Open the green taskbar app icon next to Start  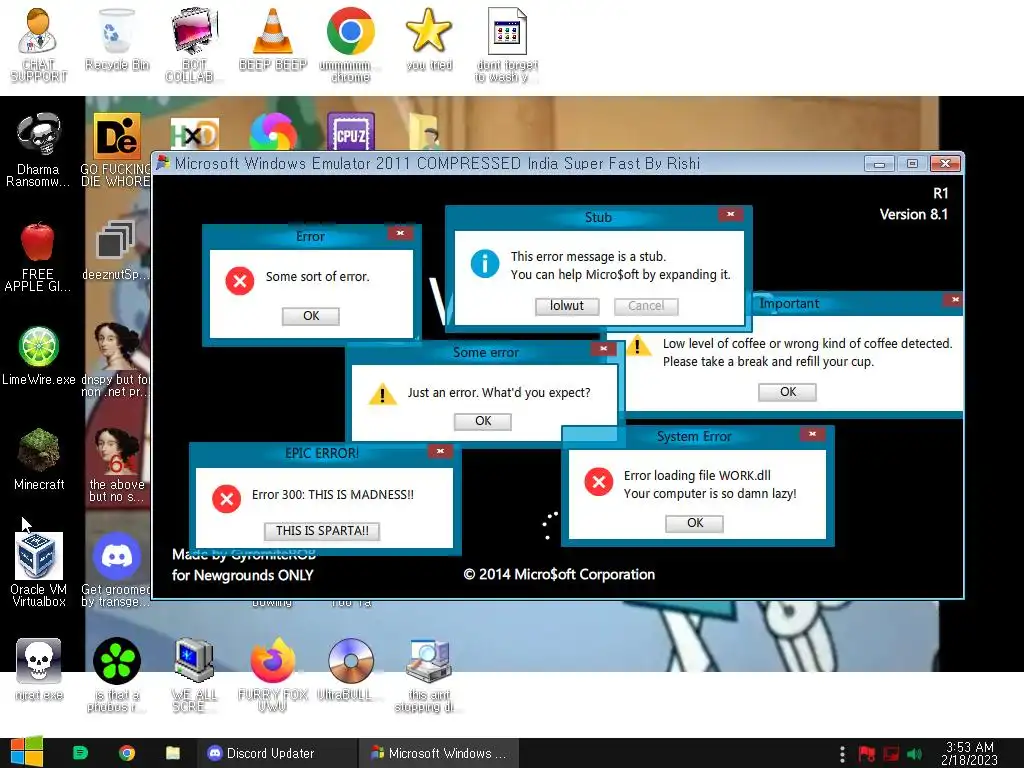click(x=80, y=753)
